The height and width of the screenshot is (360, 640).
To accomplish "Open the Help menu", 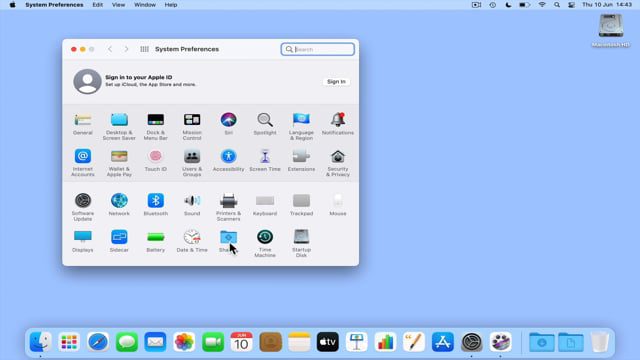I will tap(171, 5).
